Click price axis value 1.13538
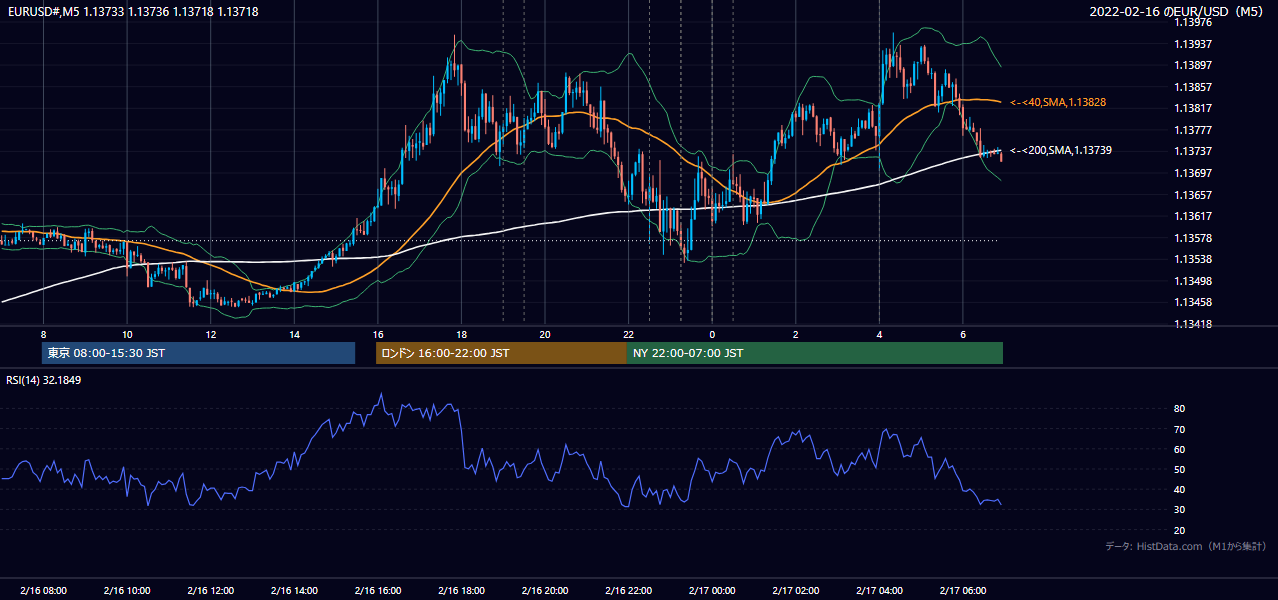 [x=1192, y=259]
